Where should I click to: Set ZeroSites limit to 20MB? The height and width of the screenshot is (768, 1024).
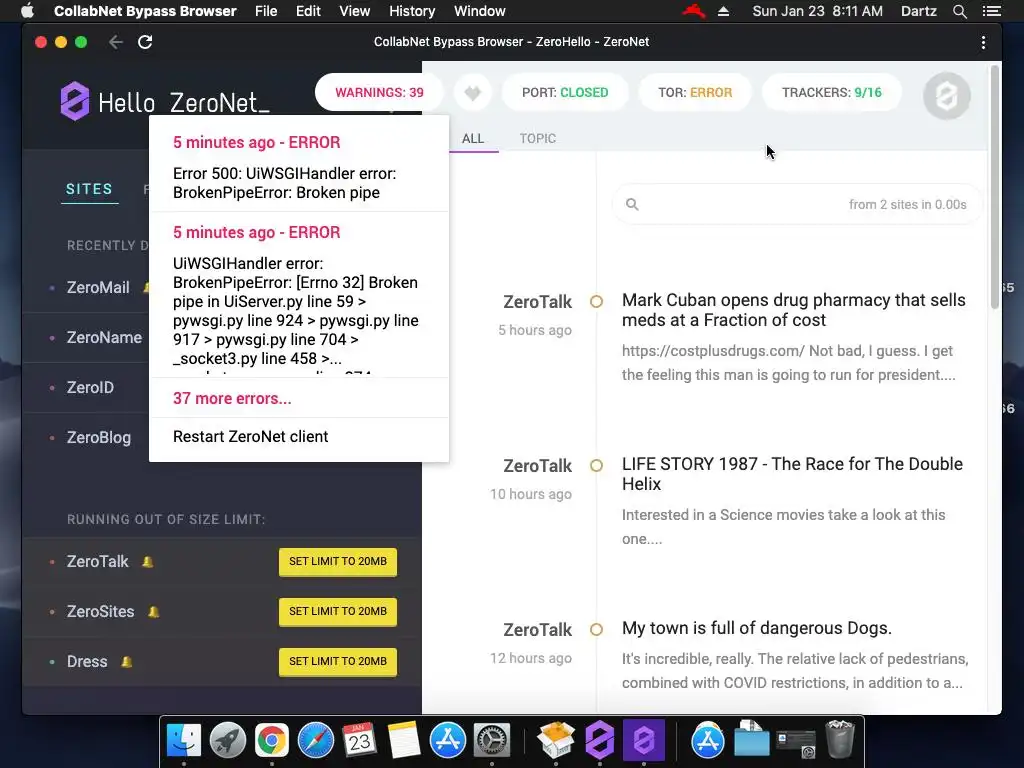338,612
